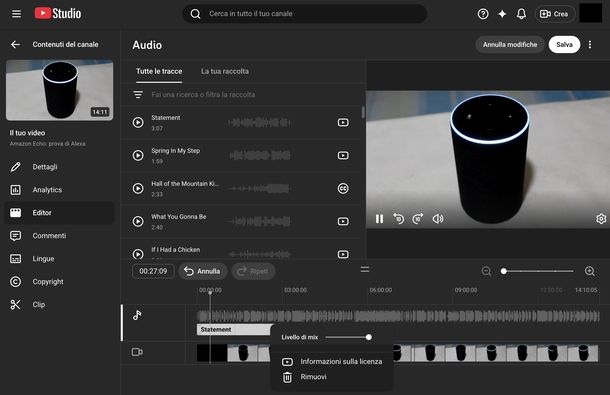Open the help question mark icon

click(483, 14)
